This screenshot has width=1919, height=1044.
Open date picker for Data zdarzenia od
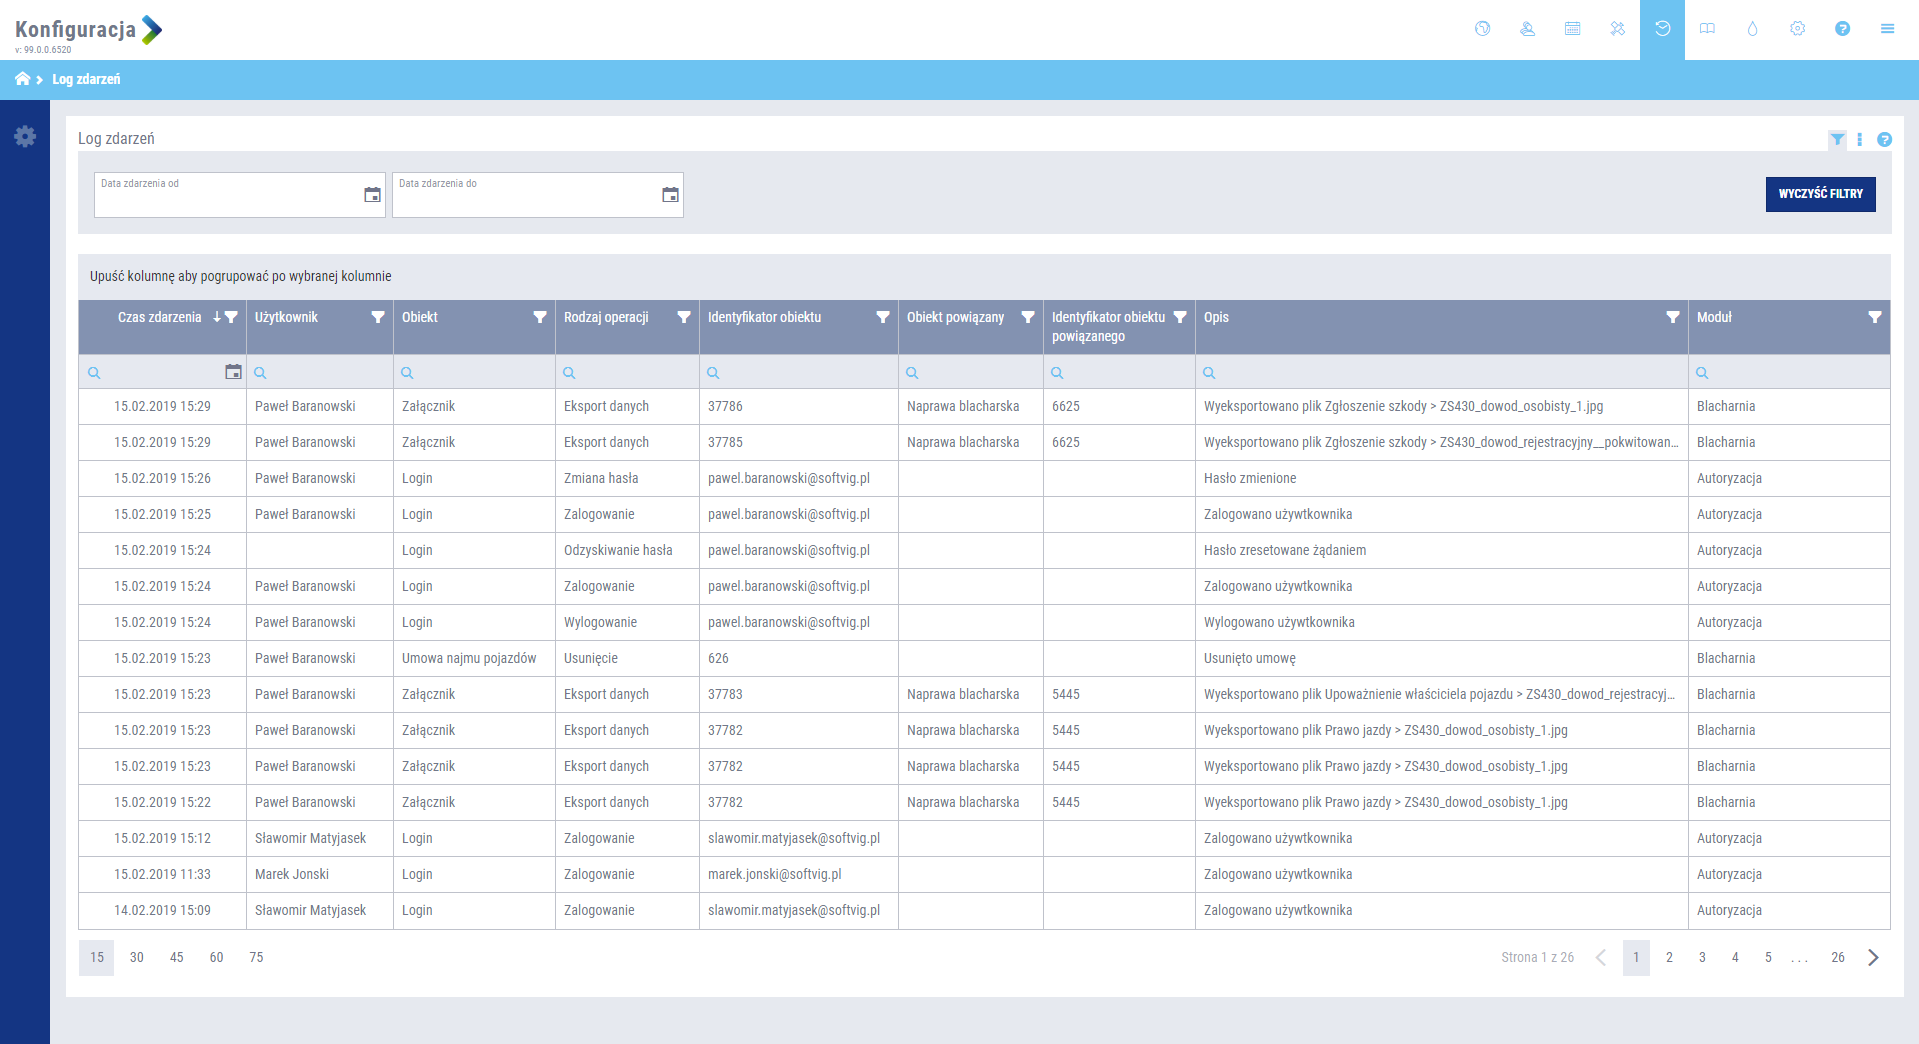tap(372, 195)
